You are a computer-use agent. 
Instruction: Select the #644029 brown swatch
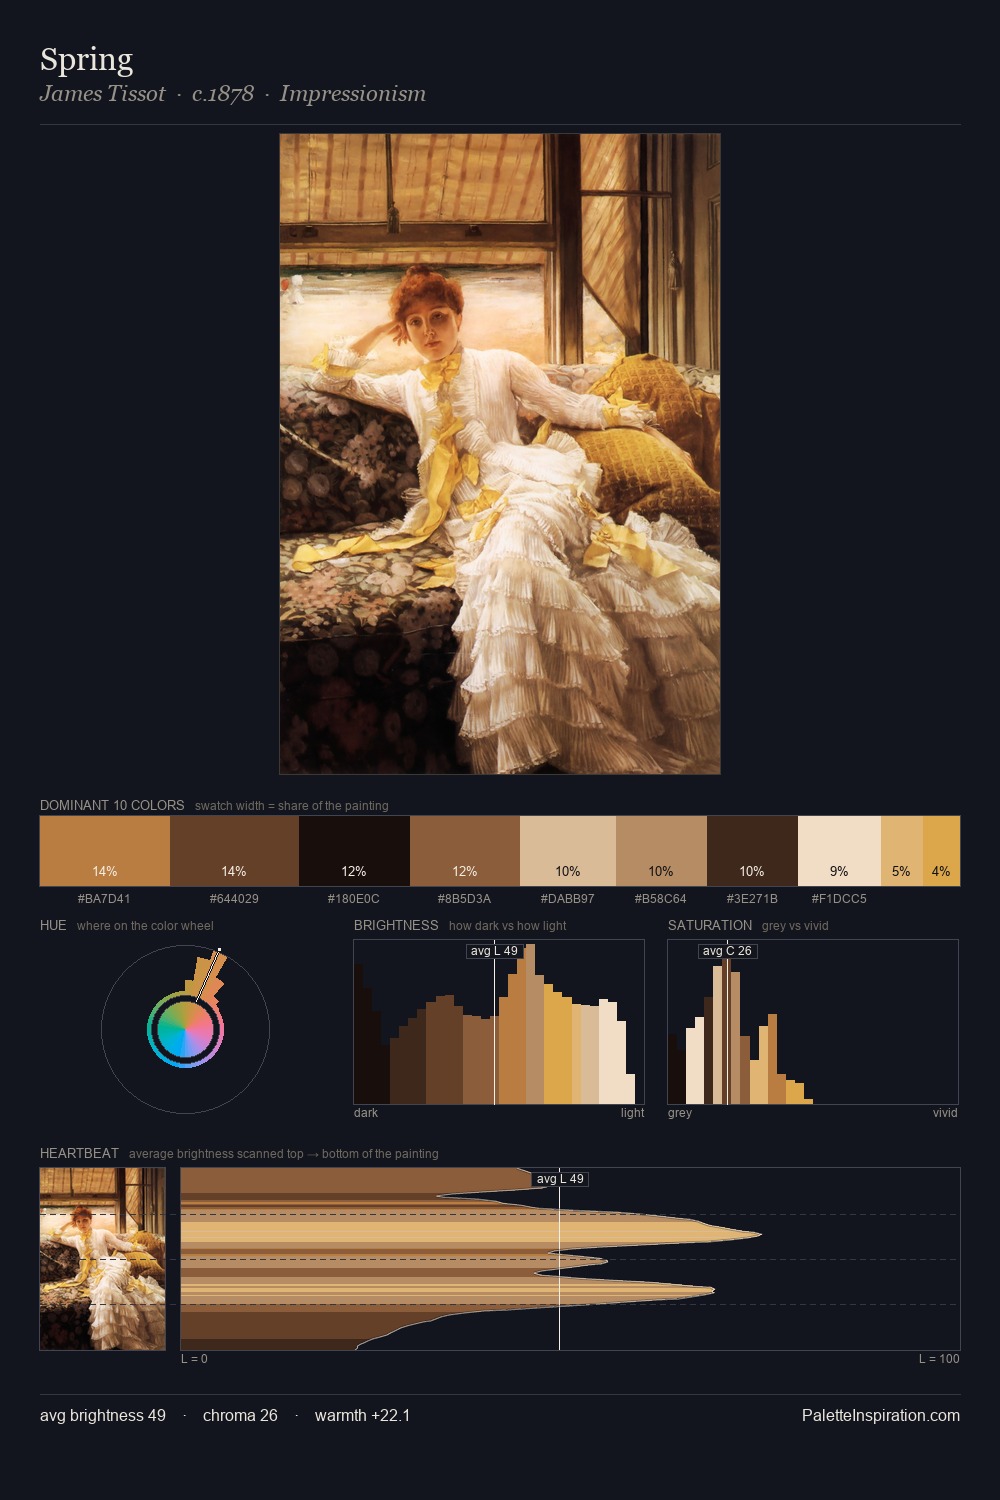(234, 851)
